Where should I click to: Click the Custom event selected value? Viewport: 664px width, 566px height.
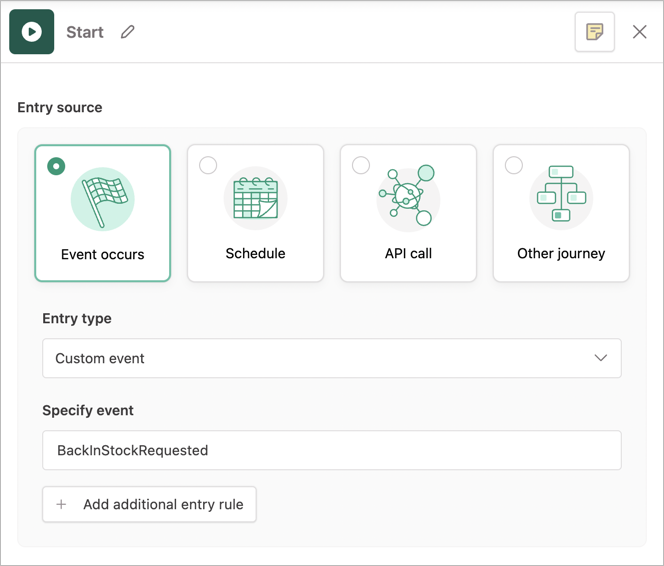point(100,358)
